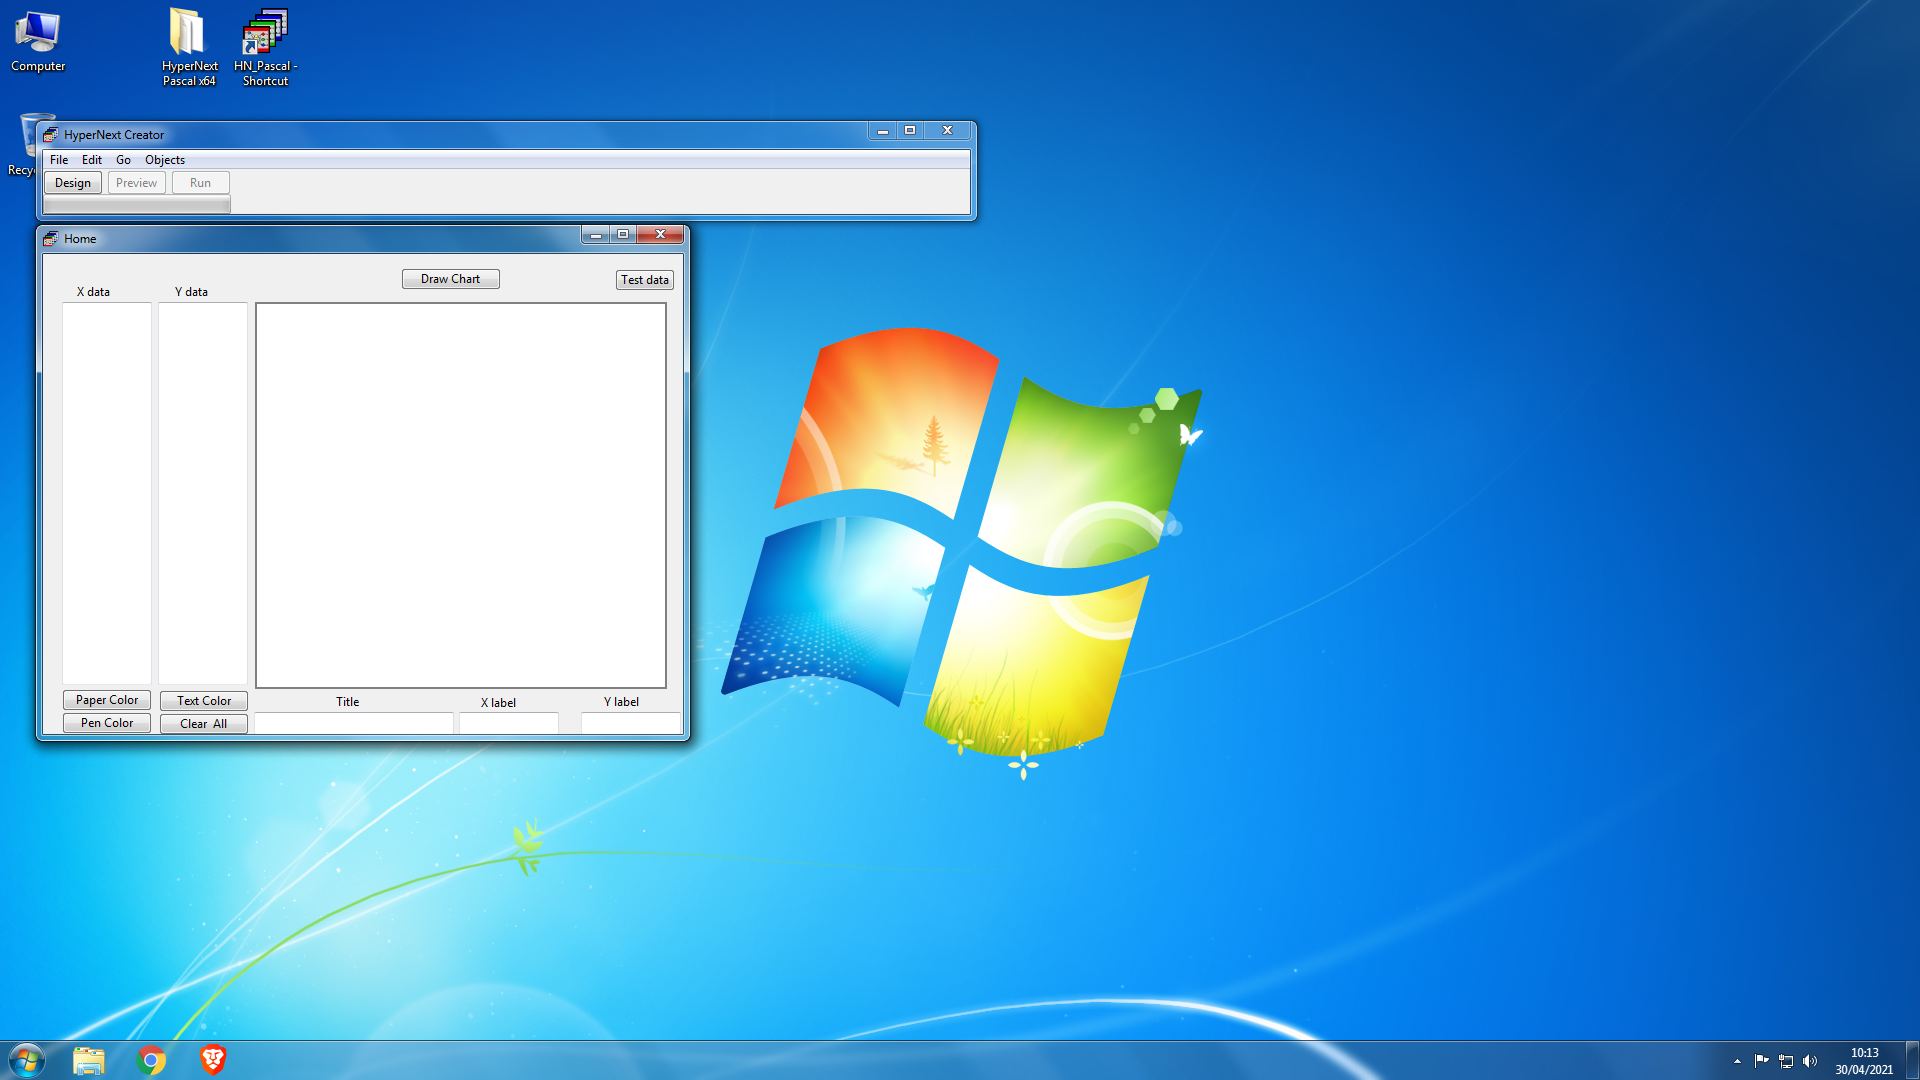Click the Windows Start button

27,1060
